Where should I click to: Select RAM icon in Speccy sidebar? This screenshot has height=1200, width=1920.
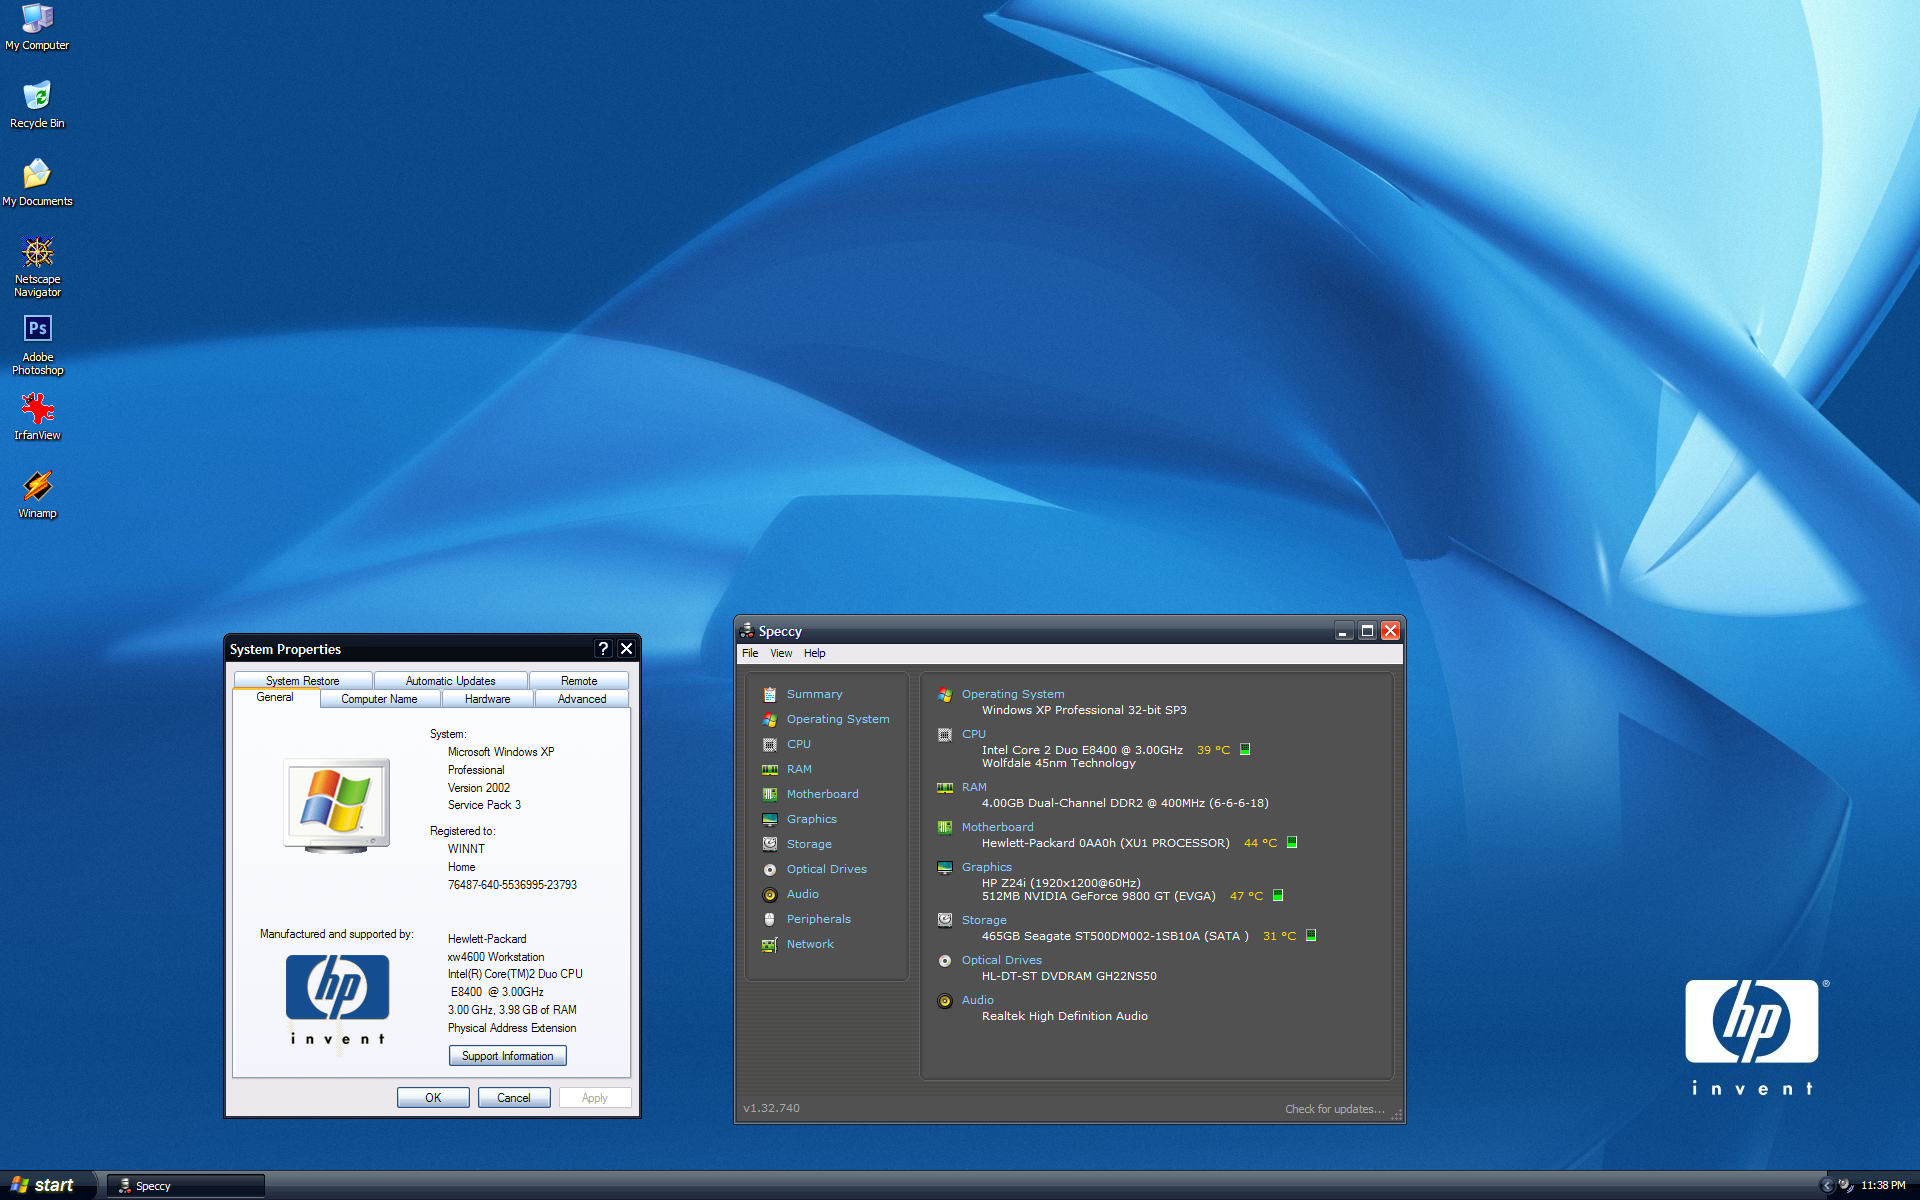coord(770,769)
